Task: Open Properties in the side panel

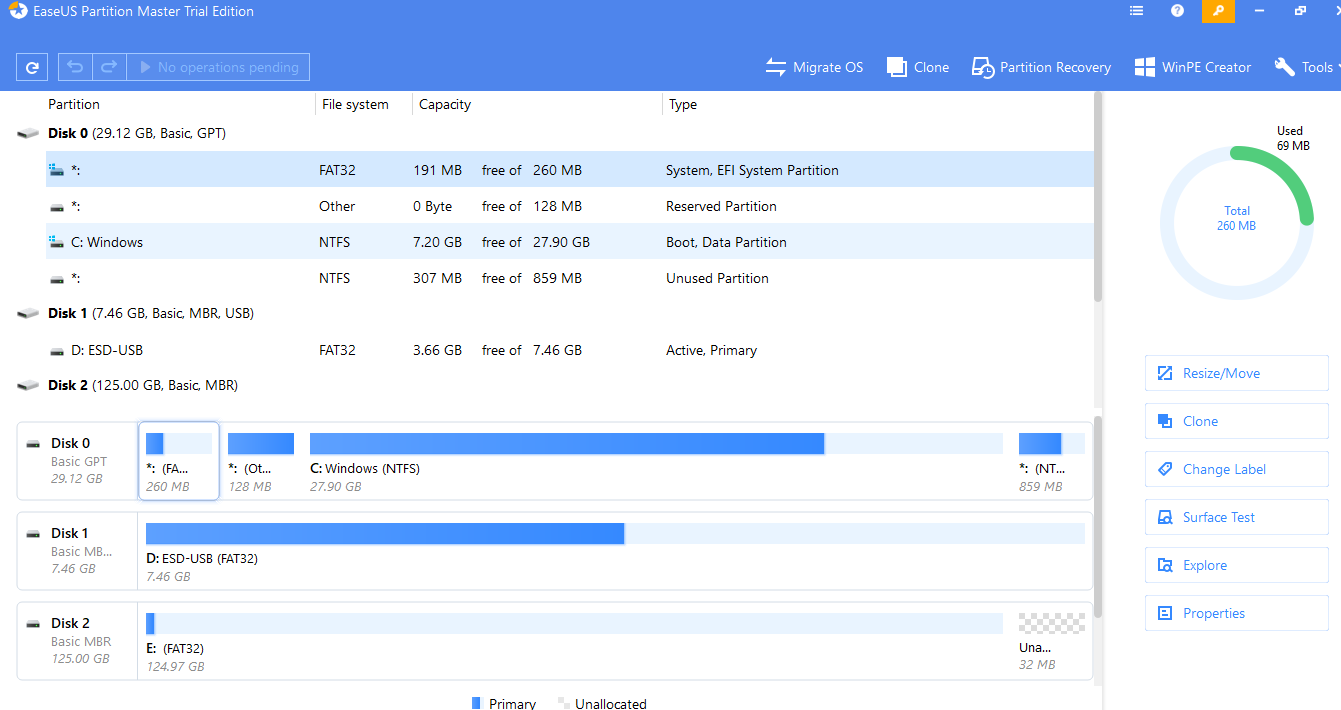Action: pyautogui.click(x=1236, y=613)
